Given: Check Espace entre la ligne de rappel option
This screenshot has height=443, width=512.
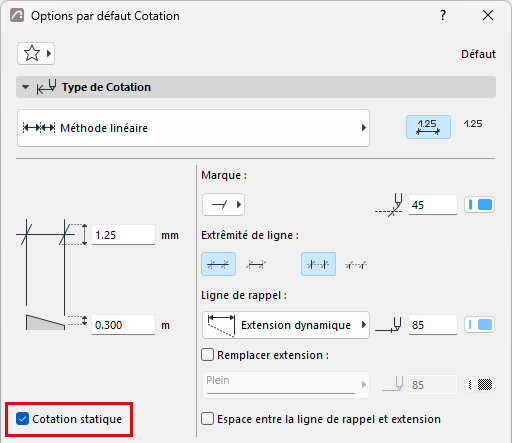Looking at the screenshot, I should pos(207,419).
